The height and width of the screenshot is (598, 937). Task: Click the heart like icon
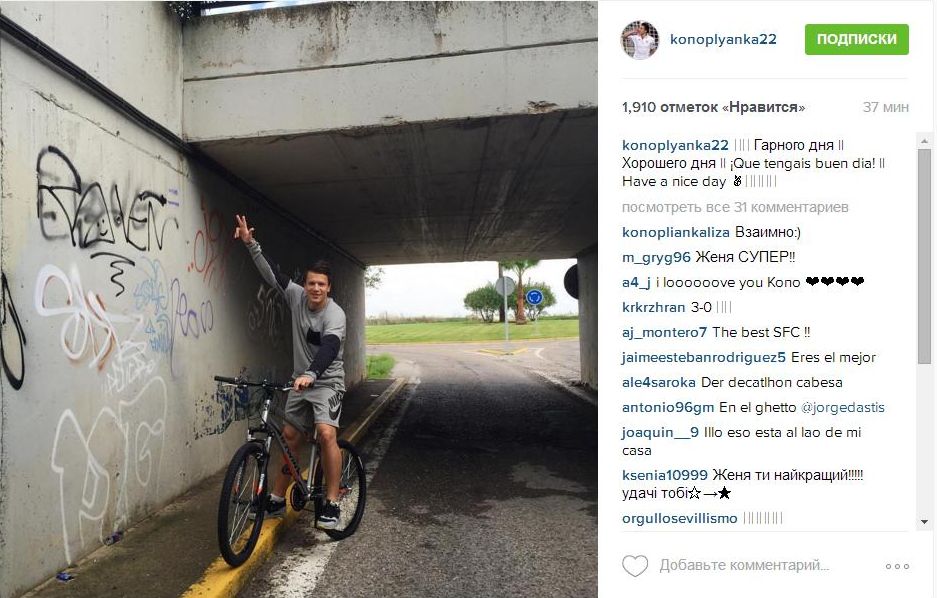click(635, 565)
